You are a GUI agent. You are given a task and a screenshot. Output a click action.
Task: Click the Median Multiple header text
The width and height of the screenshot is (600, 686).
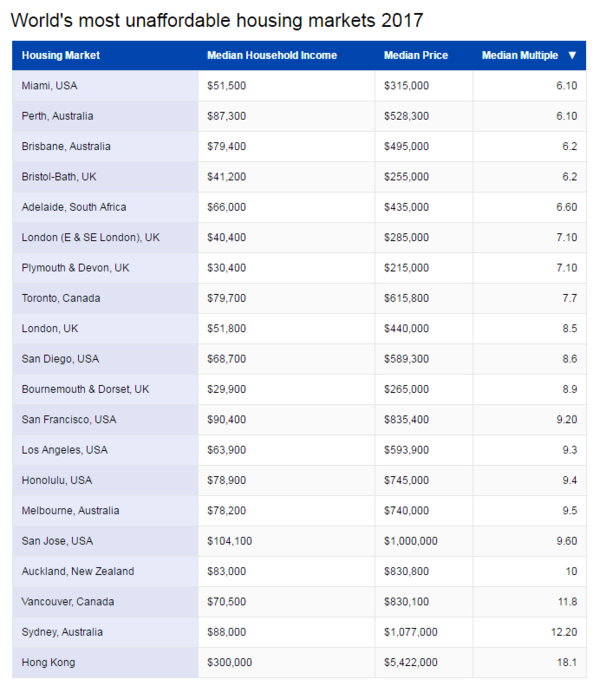pyautogui.click(x=519, y=56)
